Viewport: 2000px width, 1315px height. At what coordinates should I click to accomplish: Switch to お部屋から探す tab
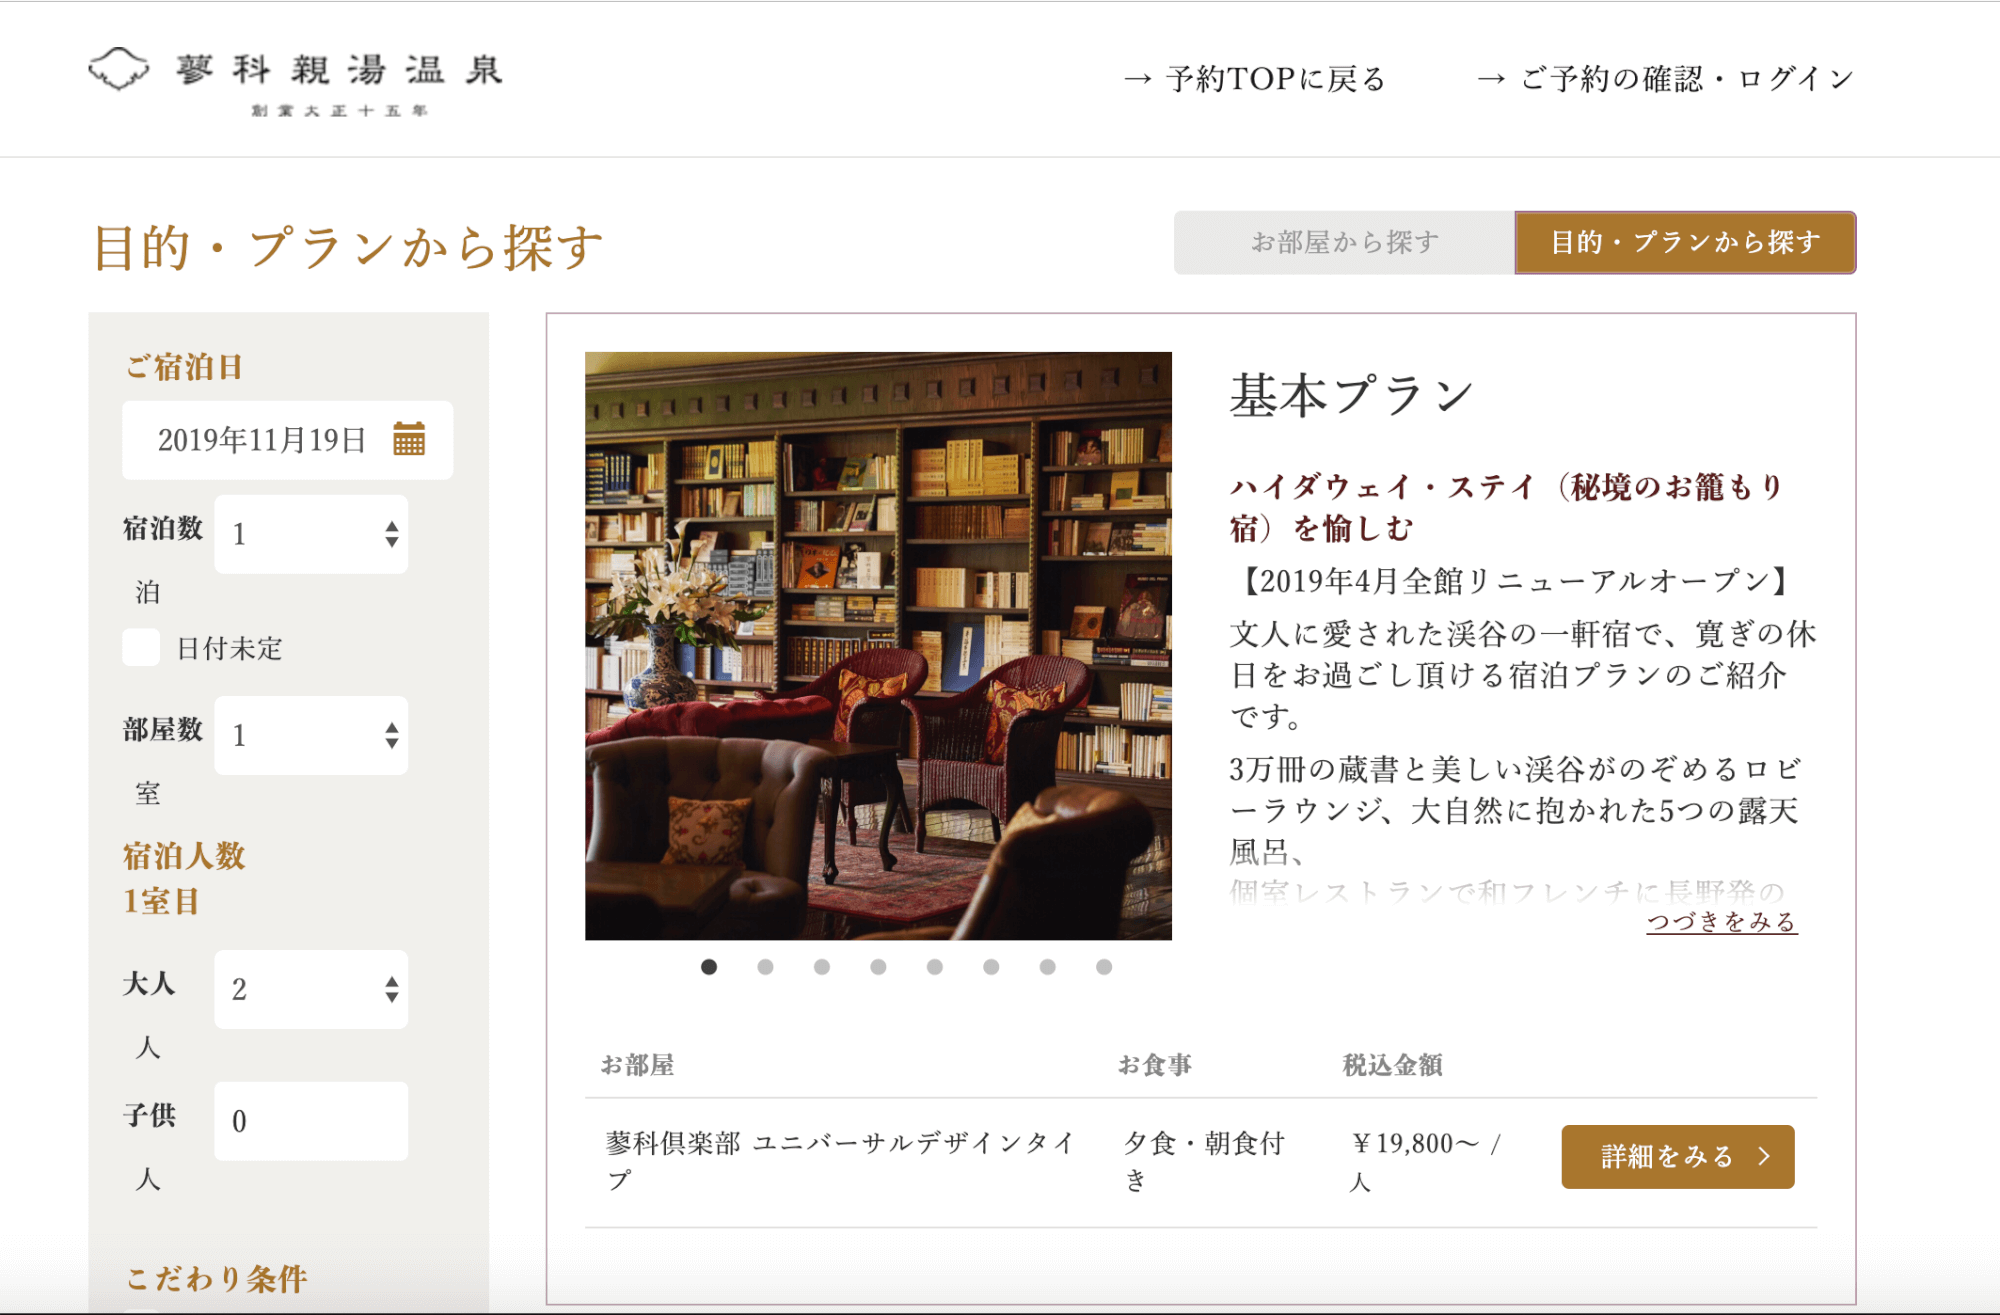click(1344, 242)
